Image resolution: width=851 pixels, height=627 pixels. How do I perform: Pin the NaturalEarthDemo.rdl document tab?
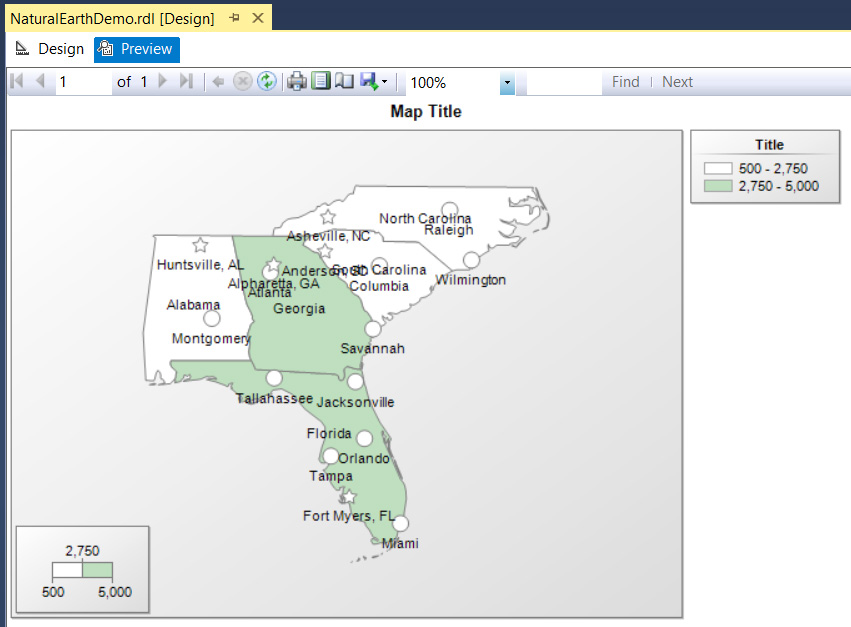[x=234, y=18]
